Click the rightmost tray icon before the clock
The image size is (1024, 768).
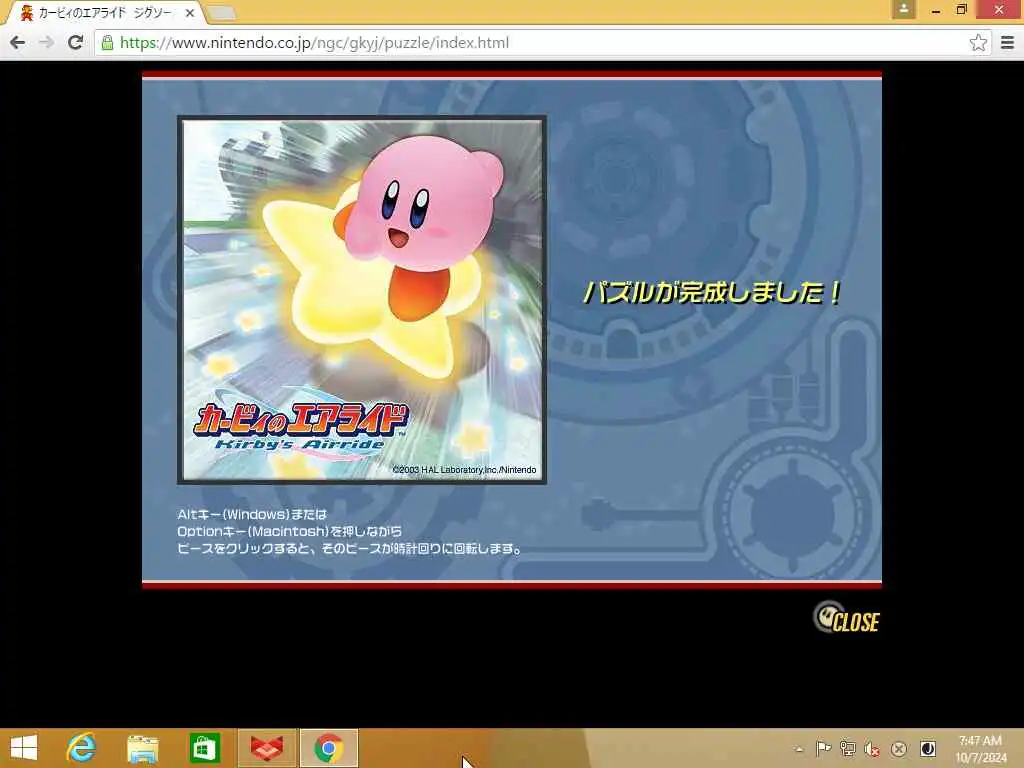tap(927, 748)
